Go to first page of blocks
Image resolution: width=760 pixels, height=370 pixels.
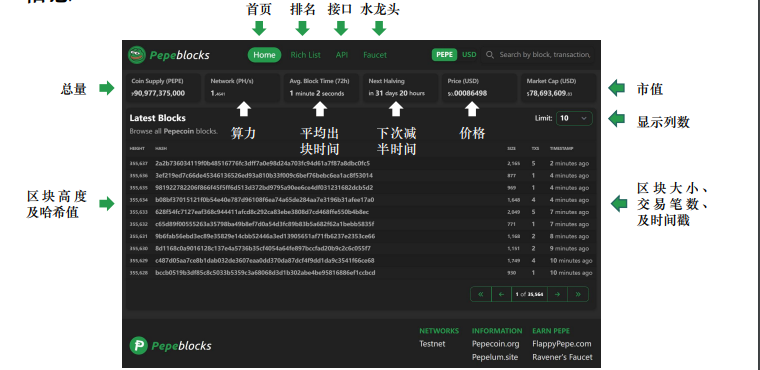(481, 294)
